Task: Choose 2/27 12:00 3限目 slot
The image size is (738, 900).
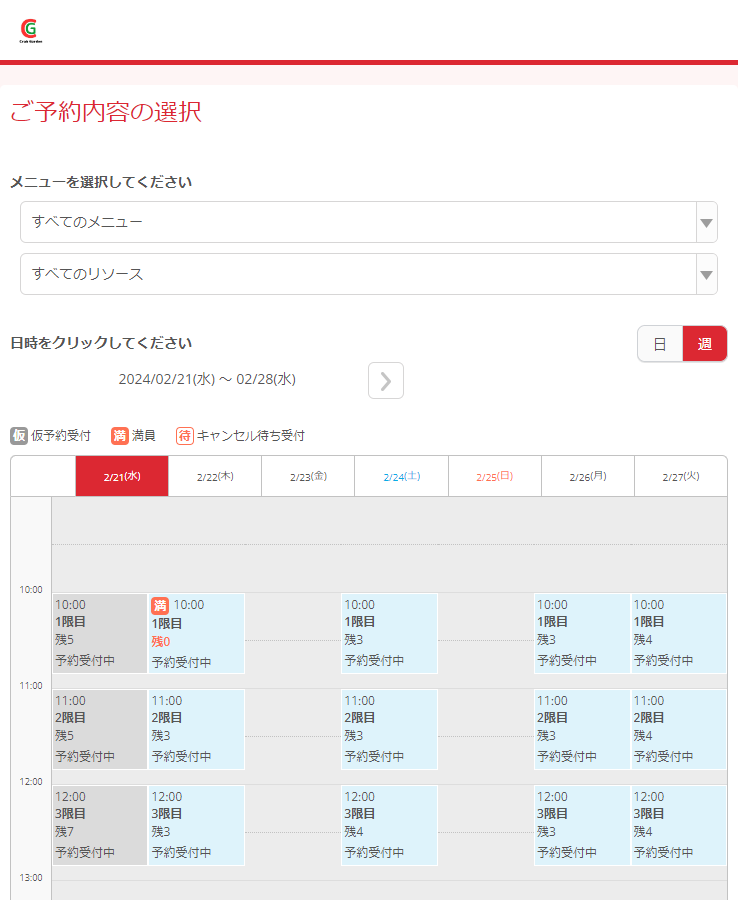Action: (x=678, y=824)
